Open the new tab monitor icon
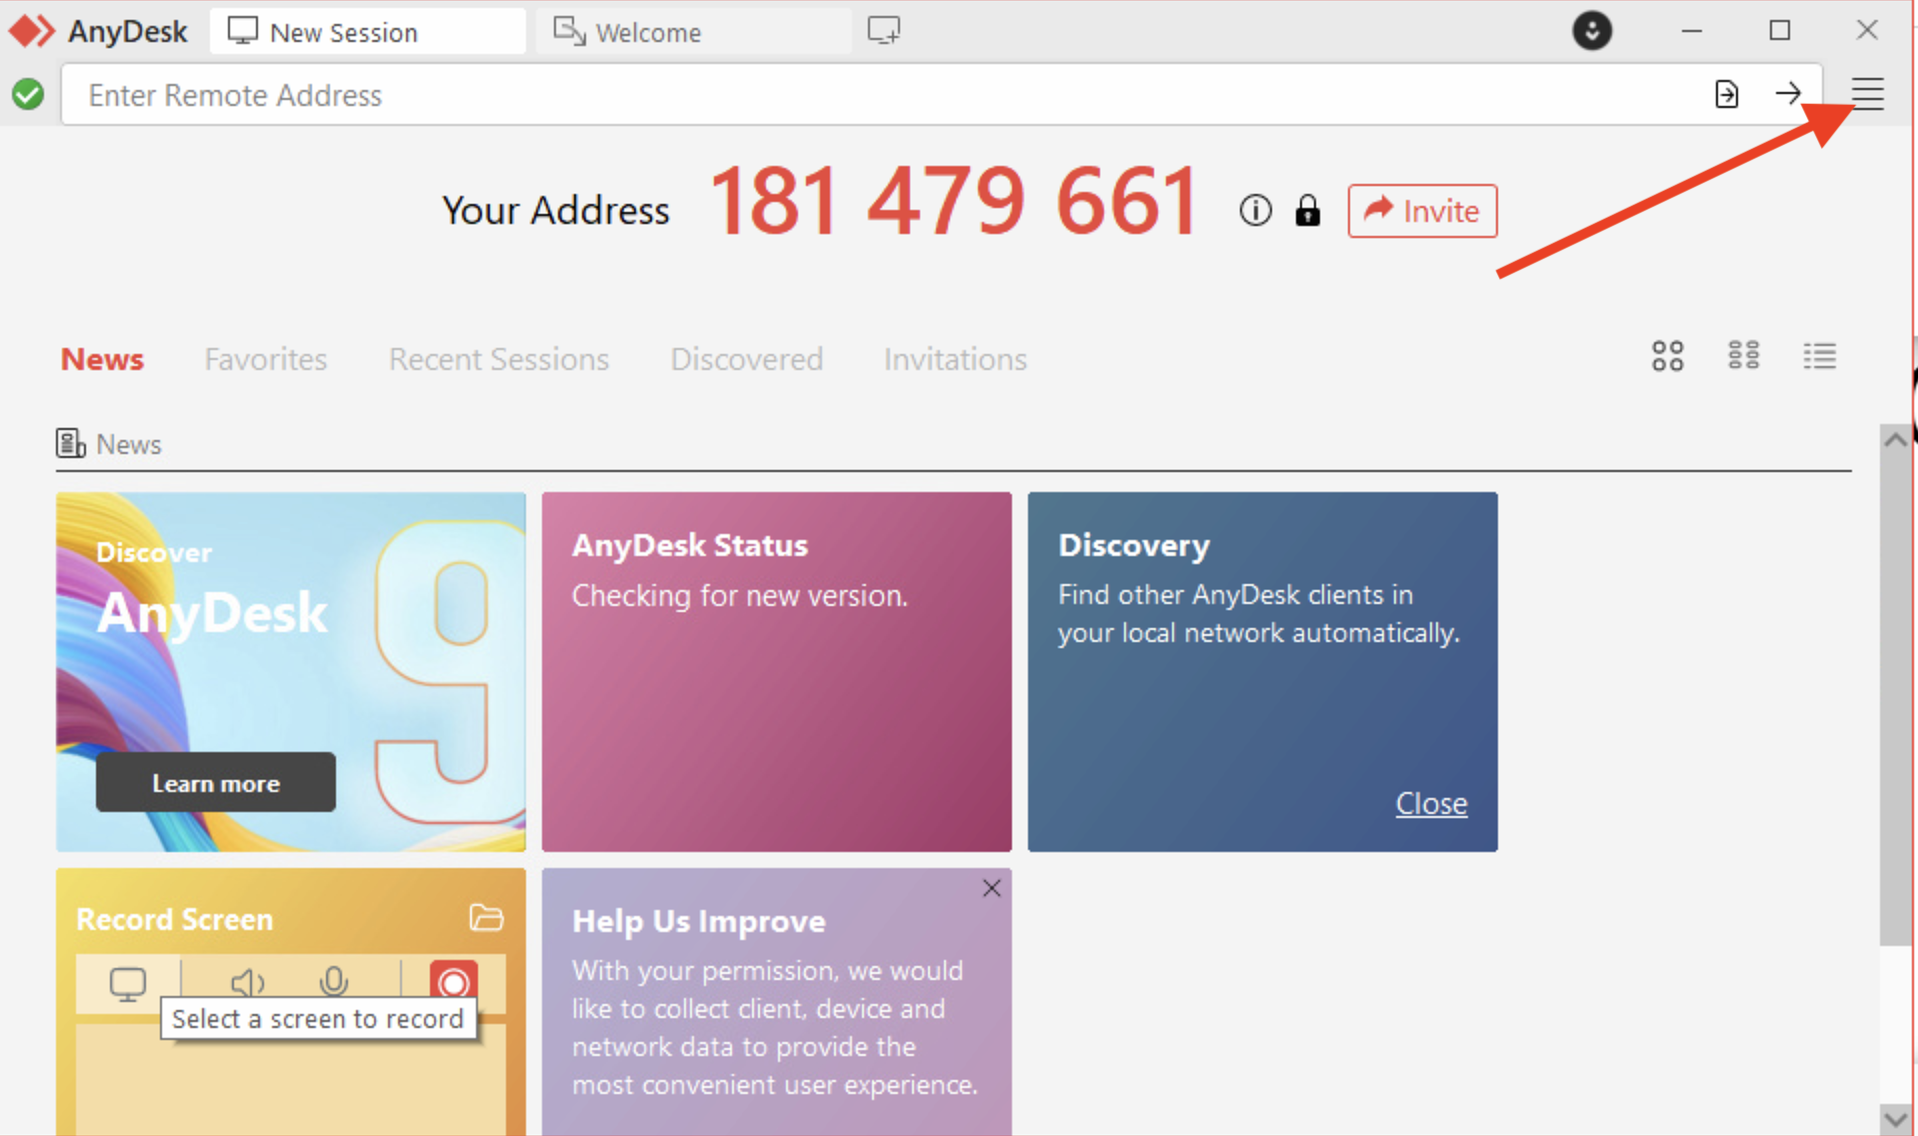 point(883,31)
